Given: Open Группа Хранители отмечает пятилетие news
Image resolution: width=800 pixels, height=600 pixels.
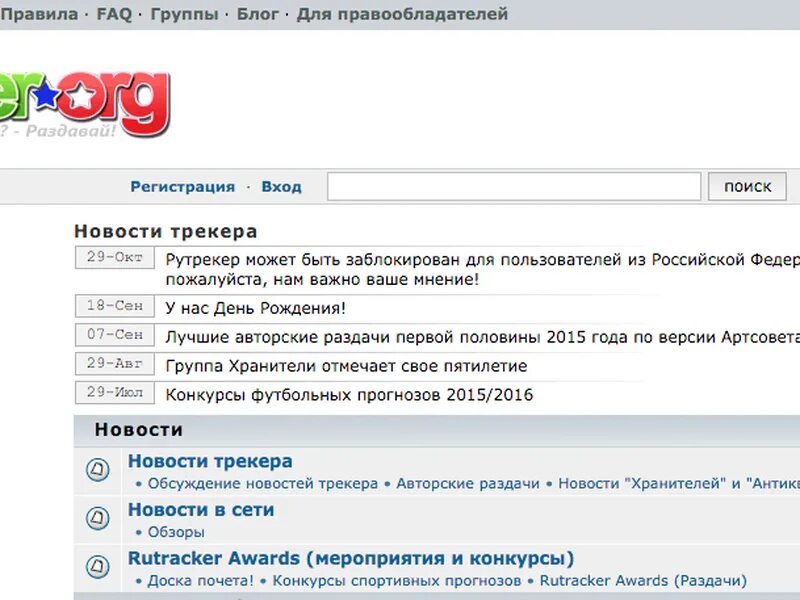Looking at the screenshot, I should click(x=346, y=366).
